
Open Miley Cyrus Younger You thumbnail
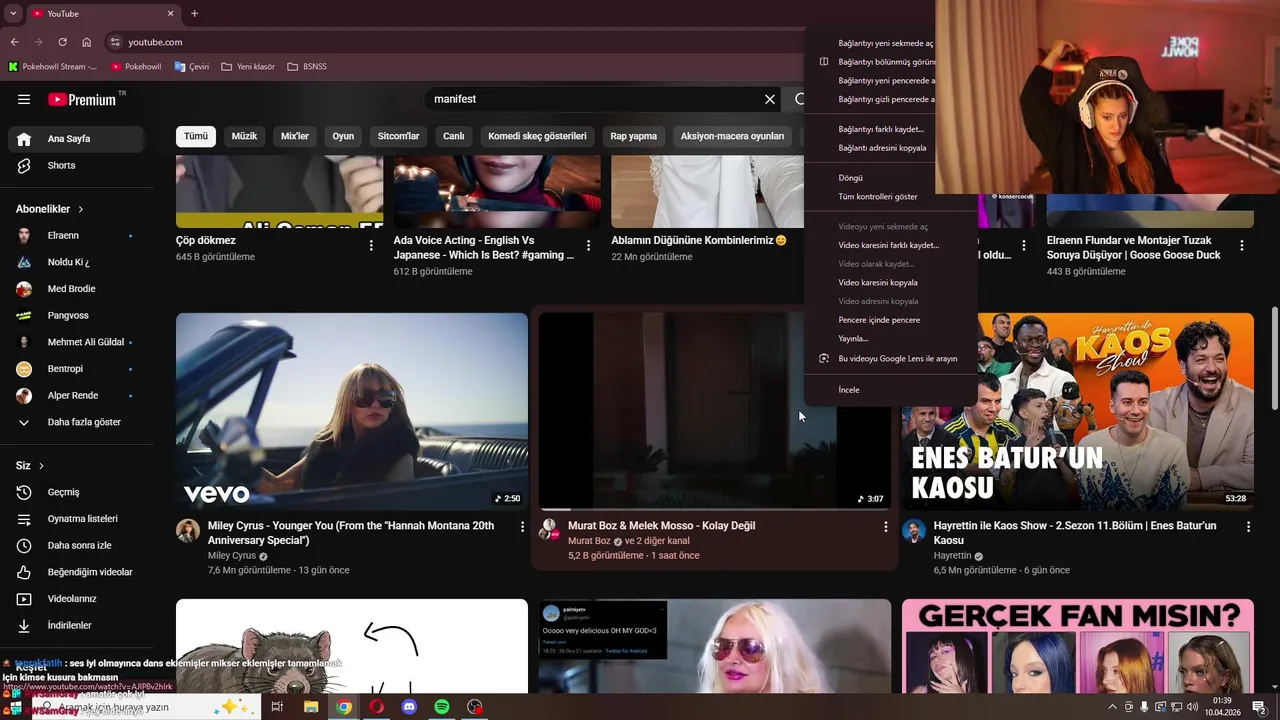pyautogui.click(x=352, y=412)
